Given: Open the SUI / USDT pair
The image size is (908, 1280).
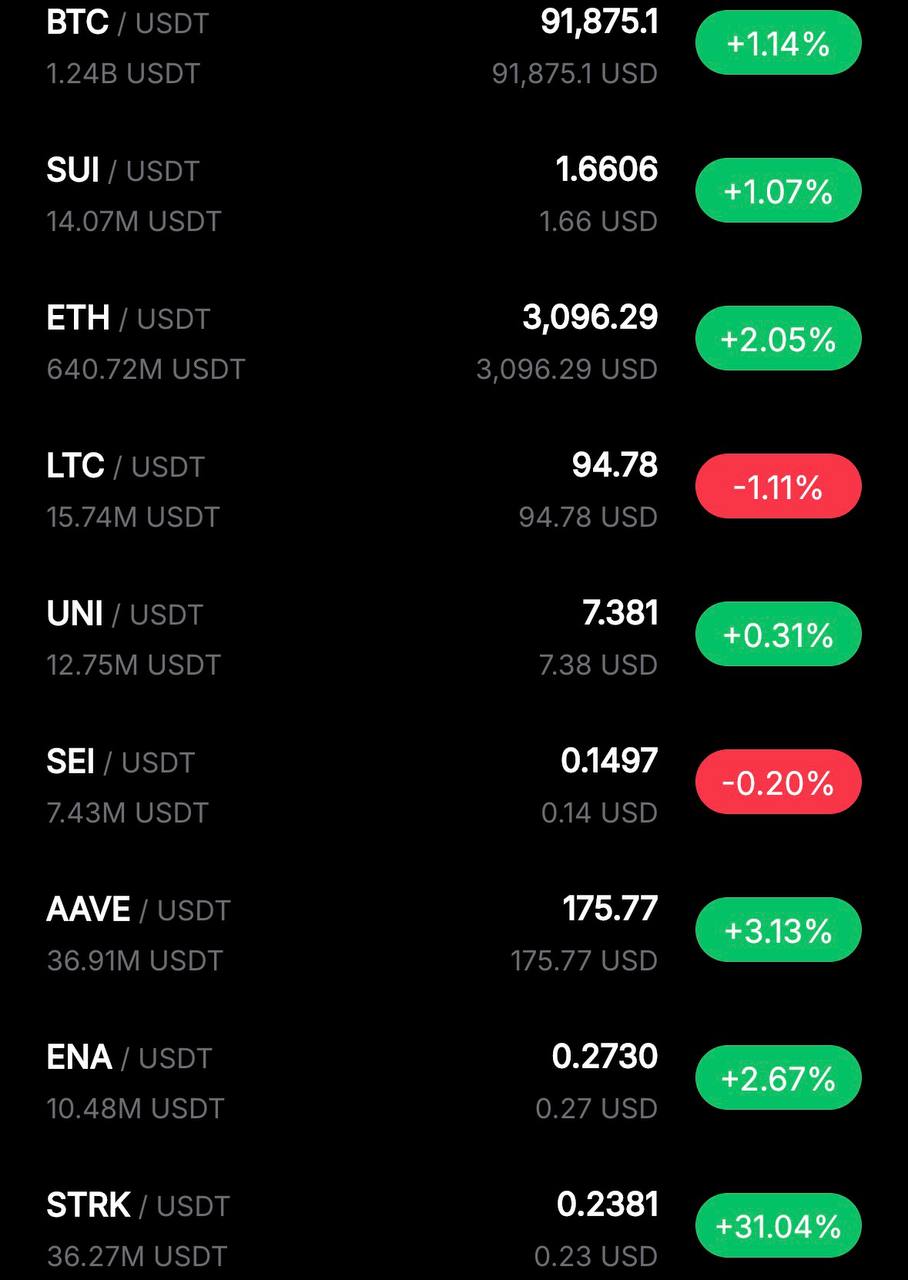Looking at the screenshot, I should (x=122, y=171).
